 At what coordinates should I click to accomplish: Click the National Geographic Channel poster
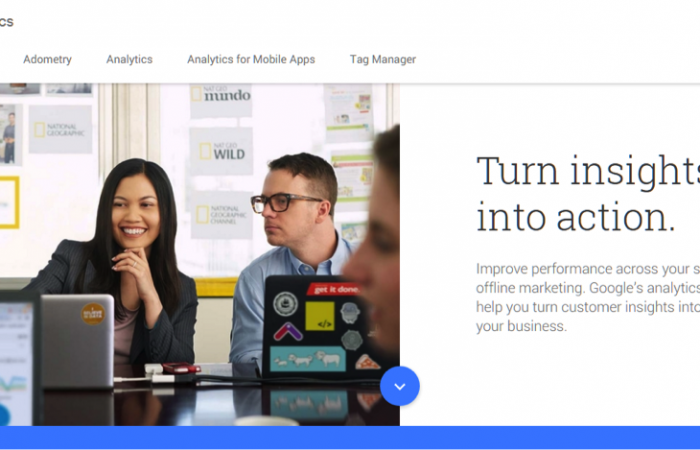pos(221,215)
